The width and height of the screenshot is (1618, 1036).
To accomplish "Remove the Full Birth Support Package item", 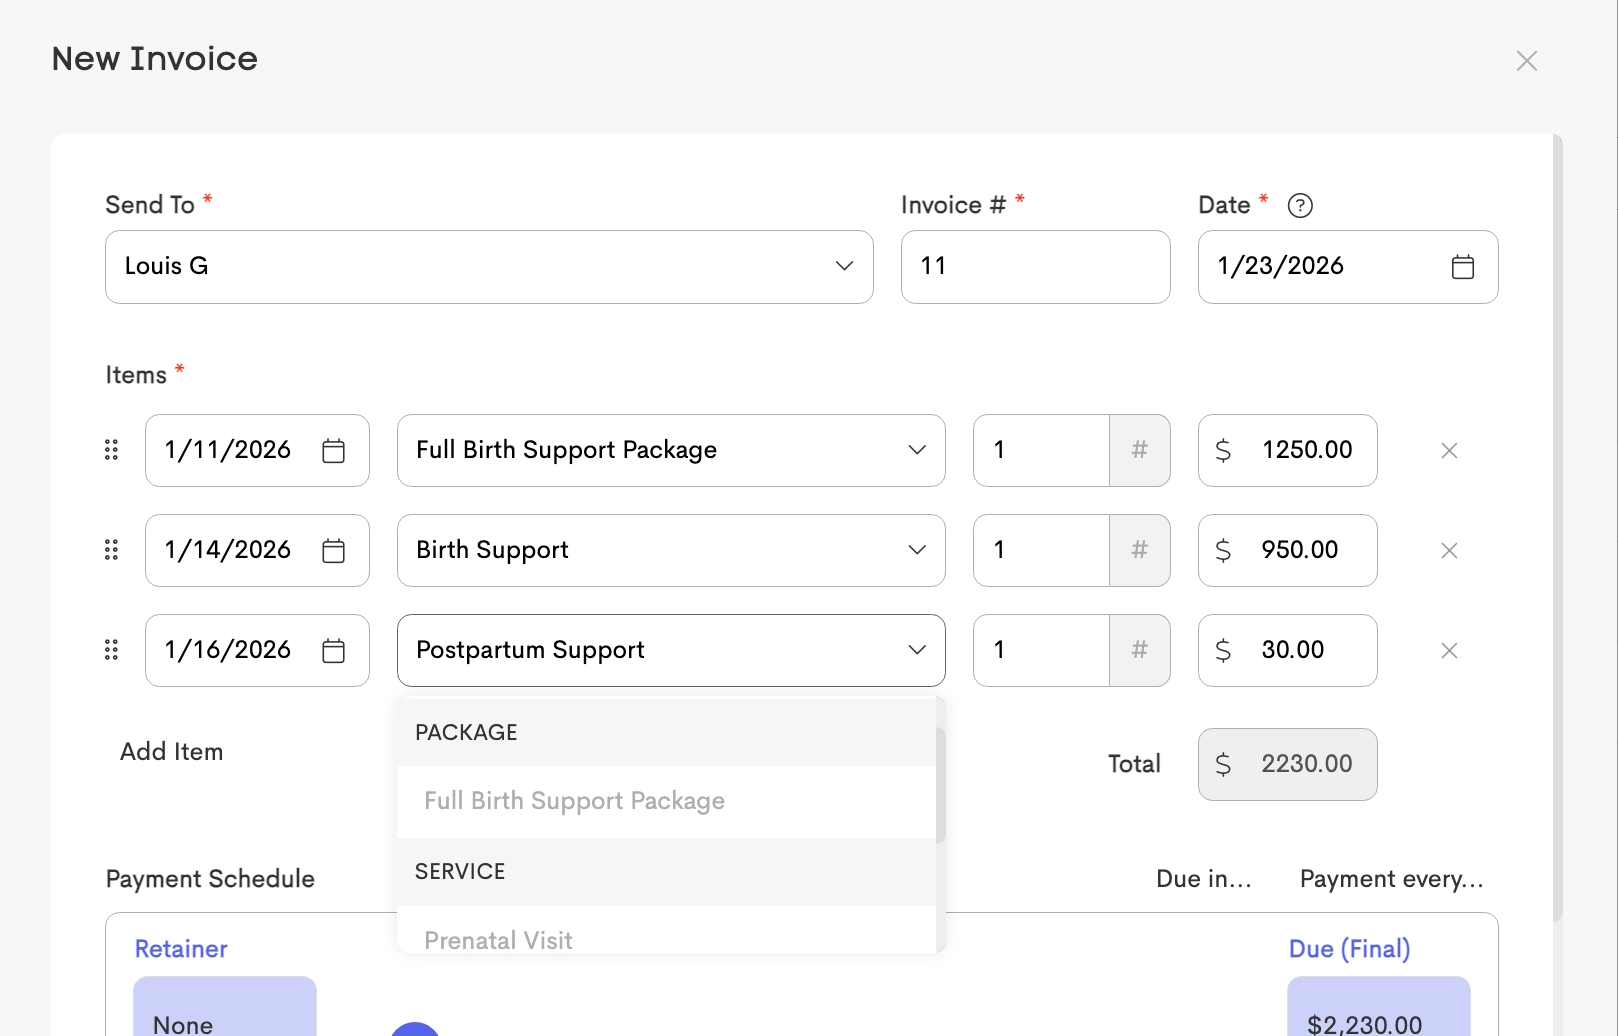I will tap(1449, 451).
